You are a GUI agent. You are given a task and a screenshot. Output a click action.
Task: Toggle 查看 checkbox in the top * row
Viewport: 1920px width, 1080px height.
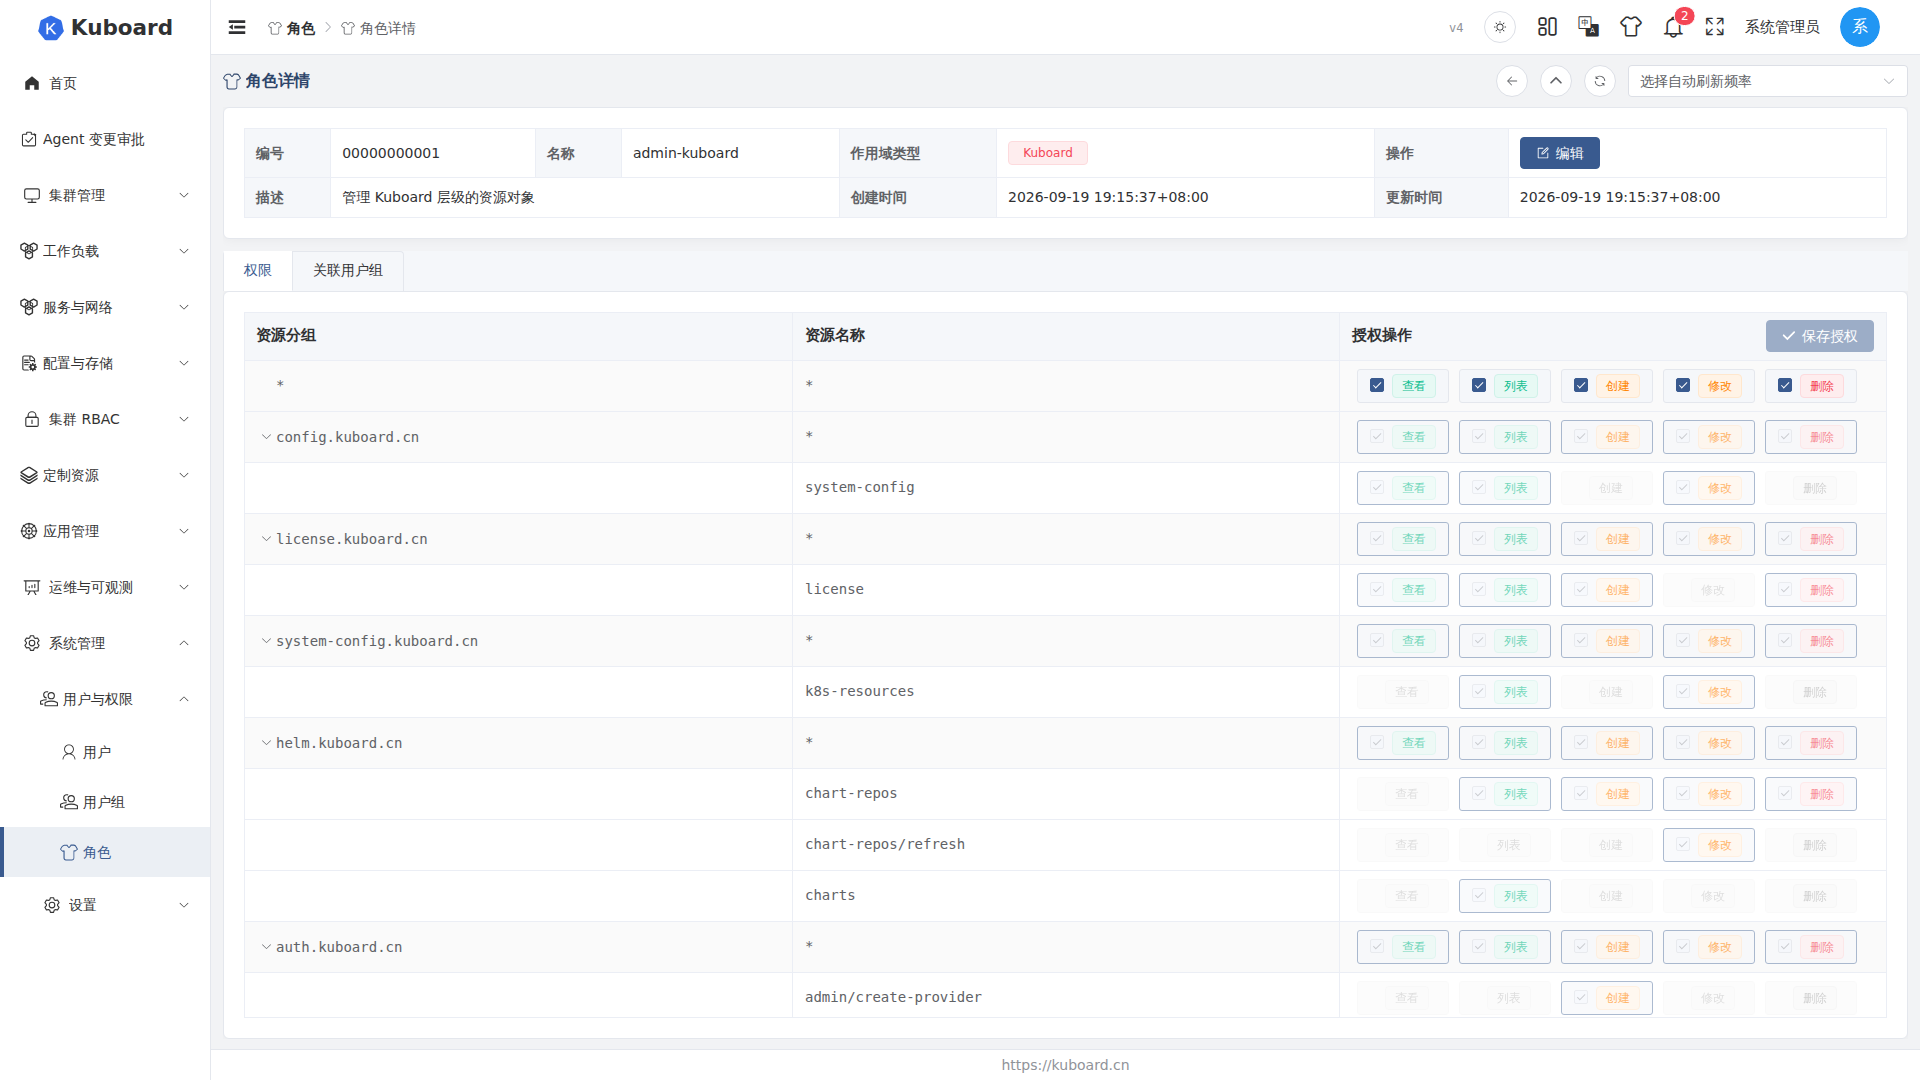[1377, 386]
